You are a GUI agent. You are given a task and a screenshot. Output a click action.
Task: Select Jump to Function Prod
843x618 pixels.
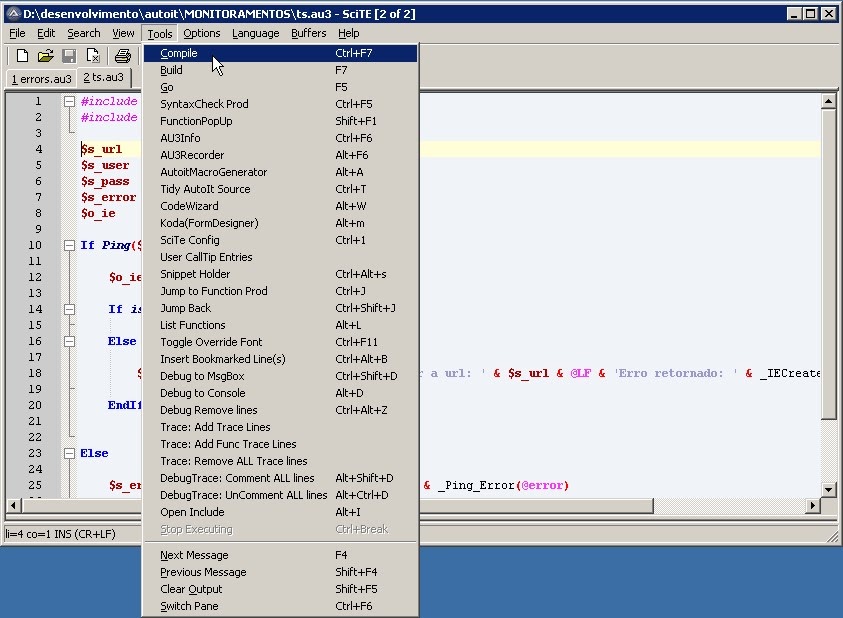point(280,292)
